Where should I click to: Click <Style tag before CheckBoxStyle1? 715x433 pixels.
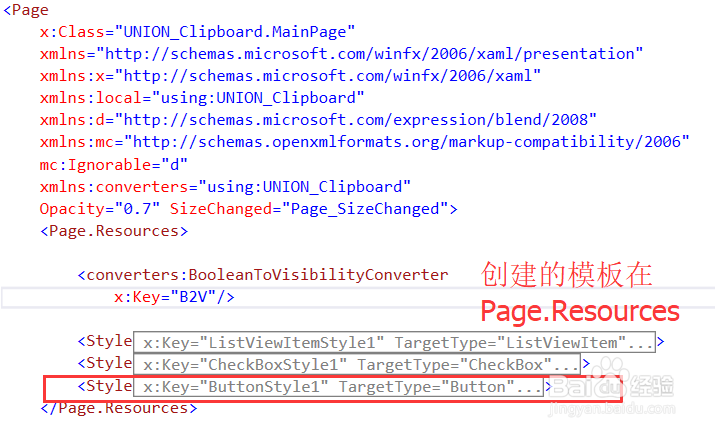105,363
